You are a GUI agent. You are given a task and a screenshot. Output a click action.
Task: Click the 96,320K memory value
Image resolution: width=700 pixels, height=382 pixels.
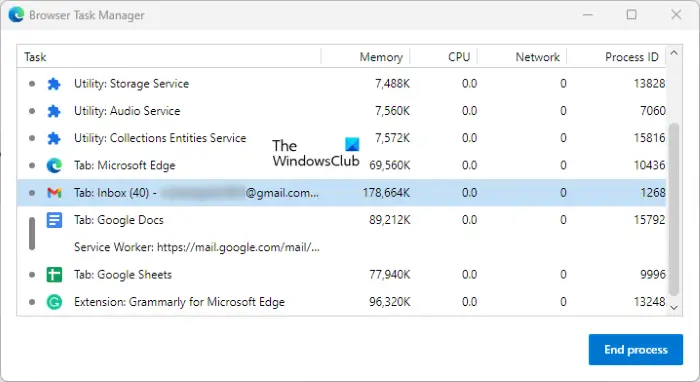coord(390,302)
